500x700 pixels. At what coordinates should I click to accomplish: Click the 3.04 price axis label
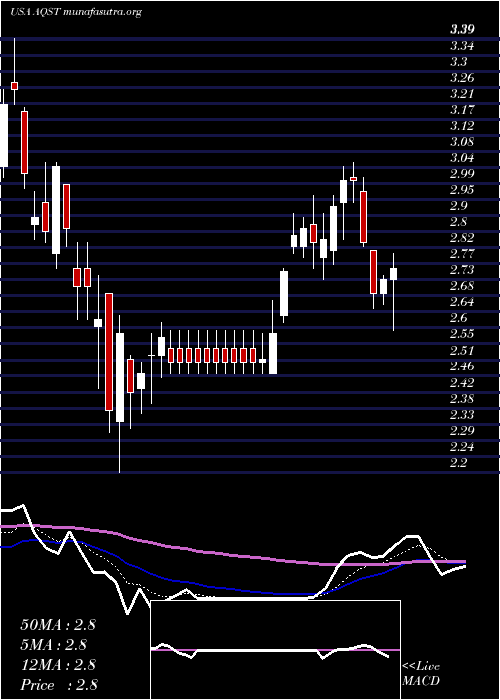point(462,158)
